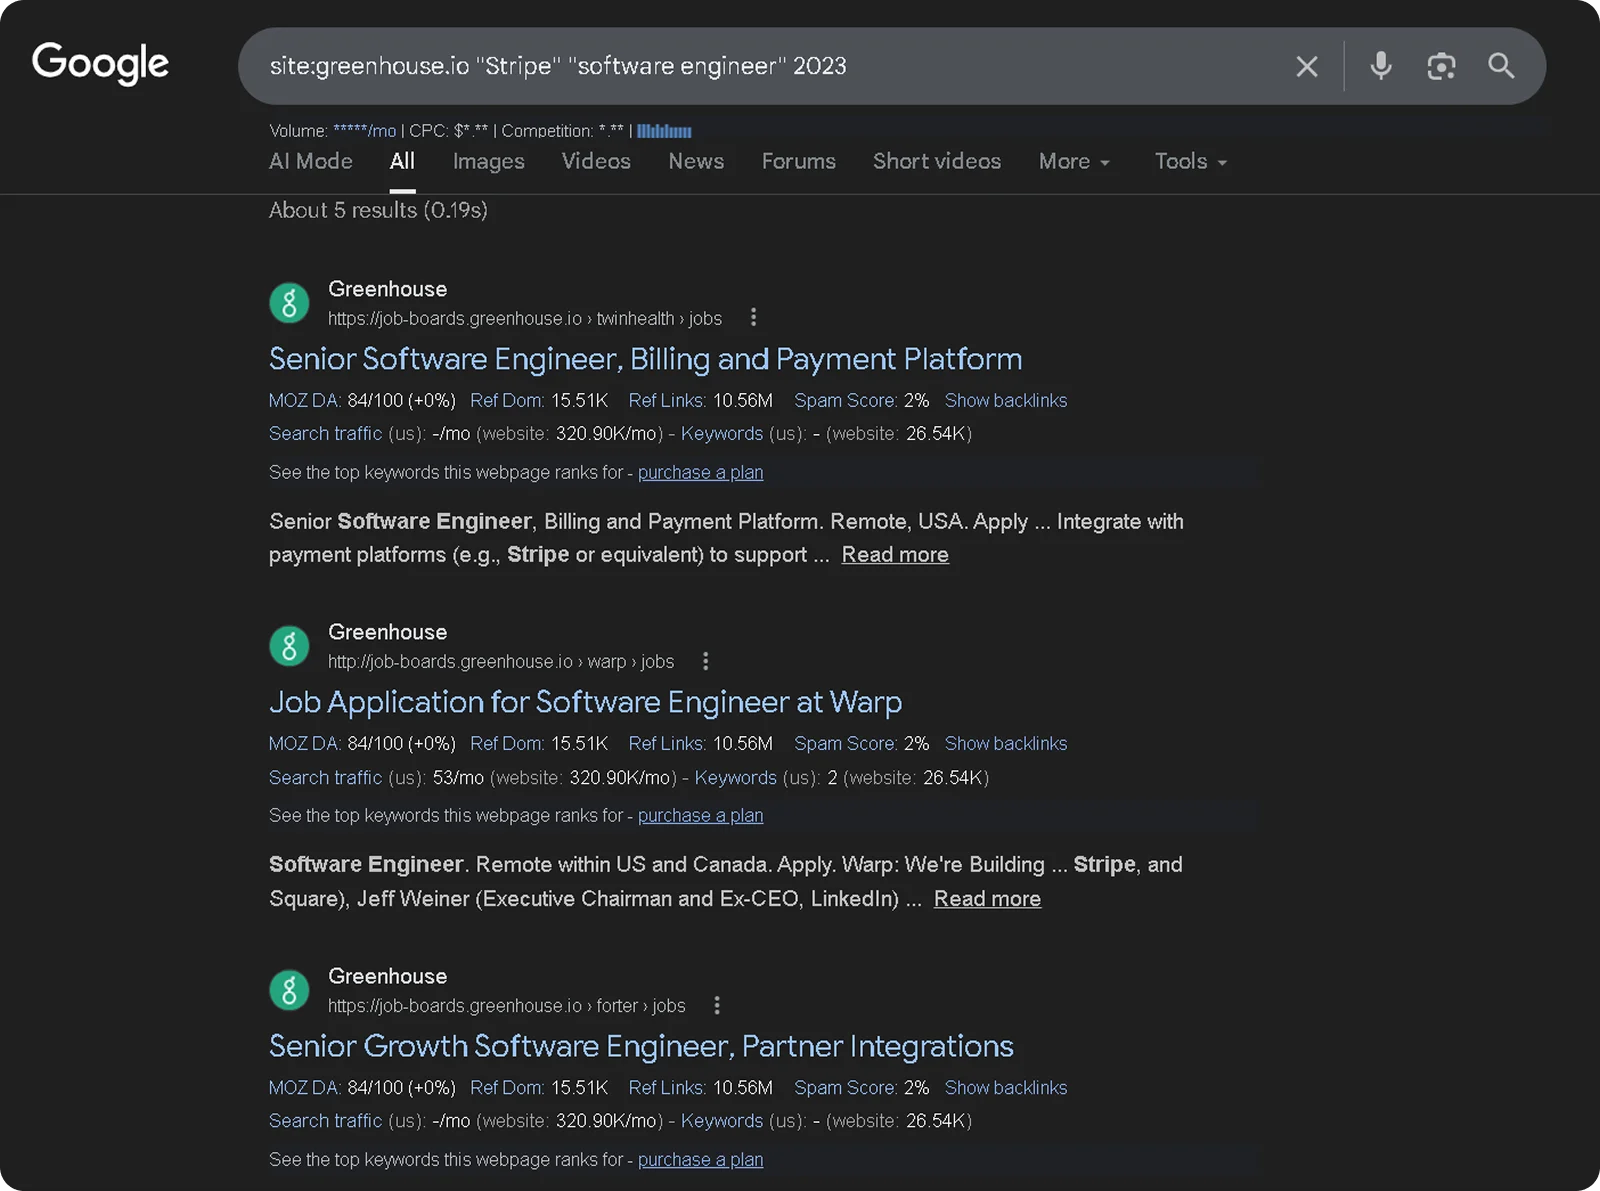Viewport: 1600px width, 1191px height.
Task: Submit search via the magnifier icon
Action: (1500, 66)
